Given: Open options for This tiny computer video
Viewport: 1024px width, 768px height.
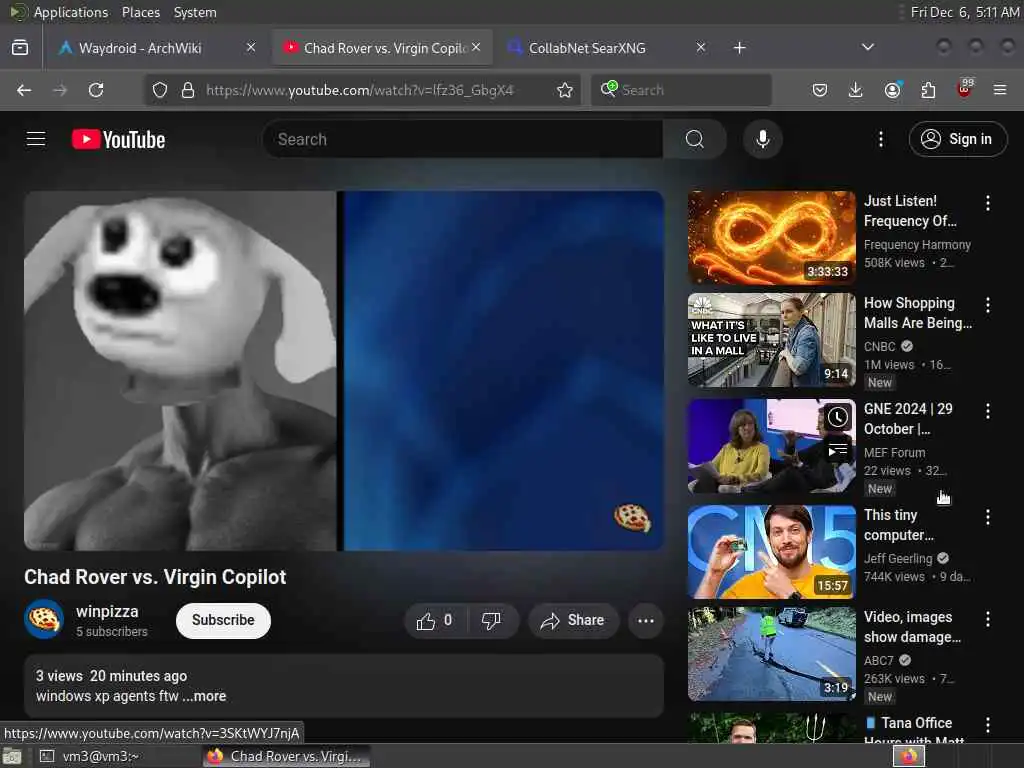Looking at the screenshot, I should click(x=987, y=517).
